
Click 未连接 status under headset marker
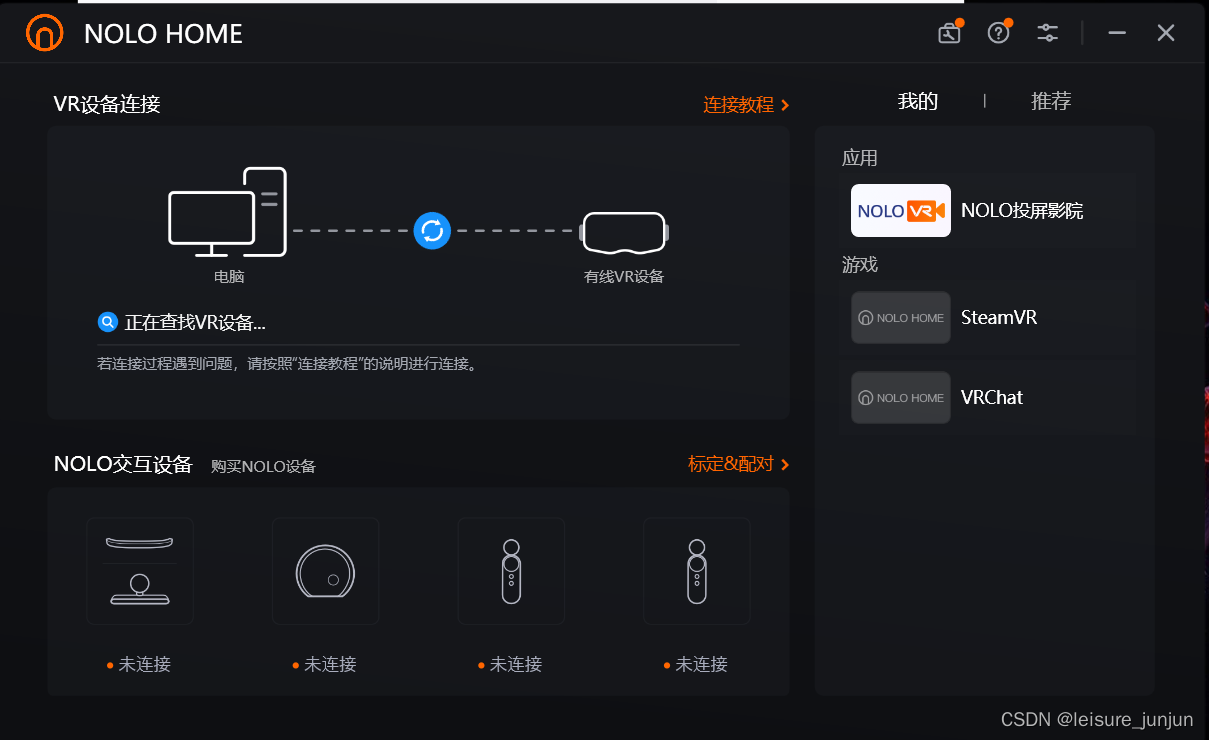click(144, 664)
